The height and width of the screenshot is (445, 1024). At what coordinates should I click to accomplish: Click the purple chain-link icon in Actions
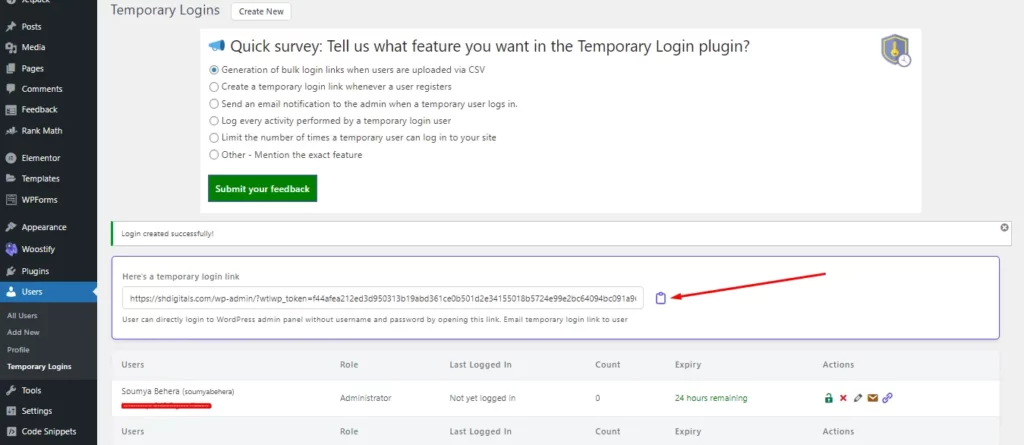[887, 398]
